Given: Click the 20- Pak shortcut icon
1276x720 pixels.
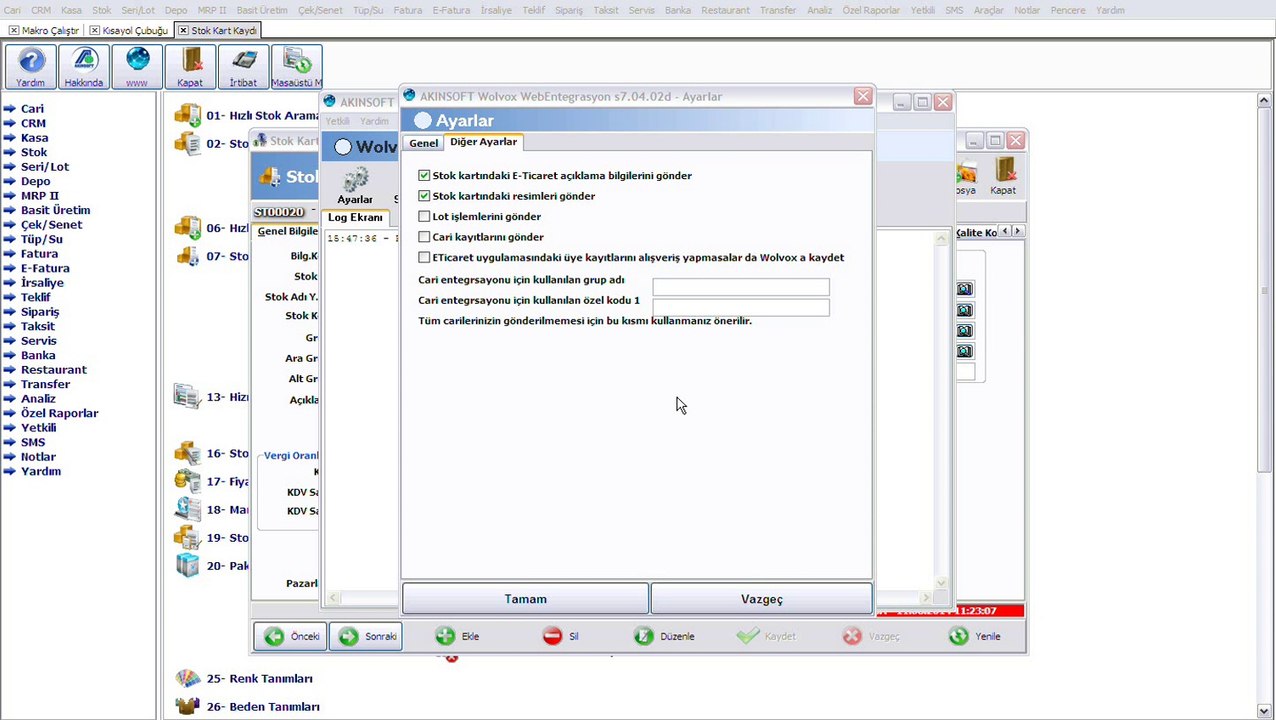Looking at the screenshot, I should tap(188, 565).
